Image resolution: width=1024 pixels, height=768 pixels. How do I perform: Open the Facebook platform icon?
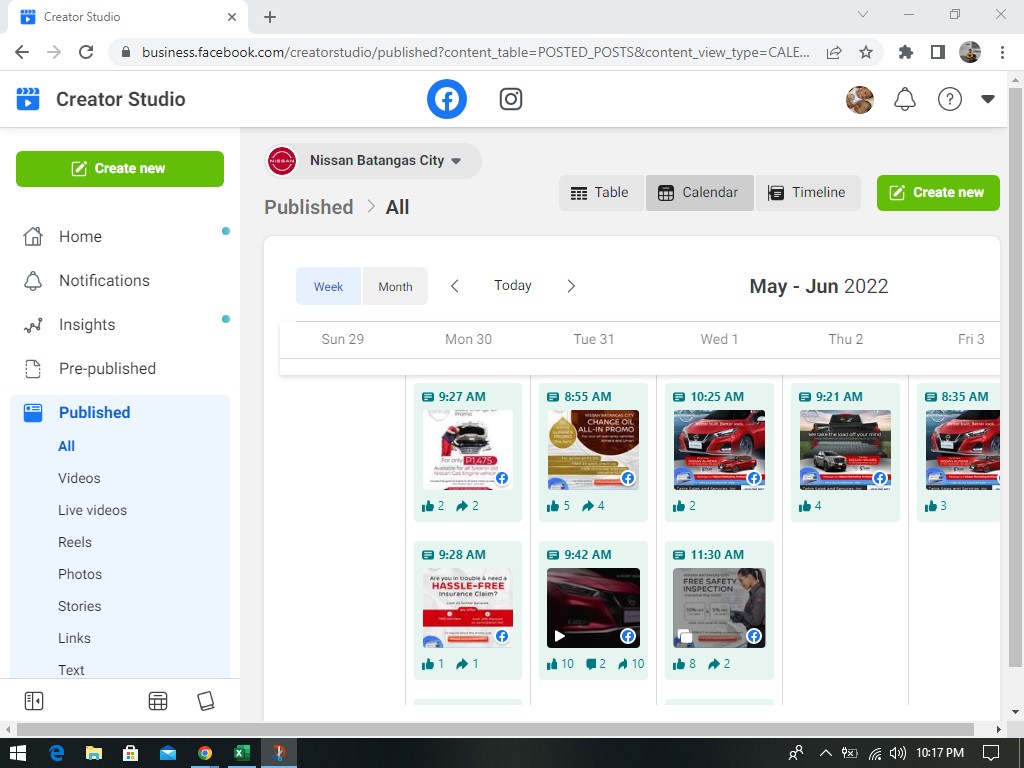pos(447,99)
